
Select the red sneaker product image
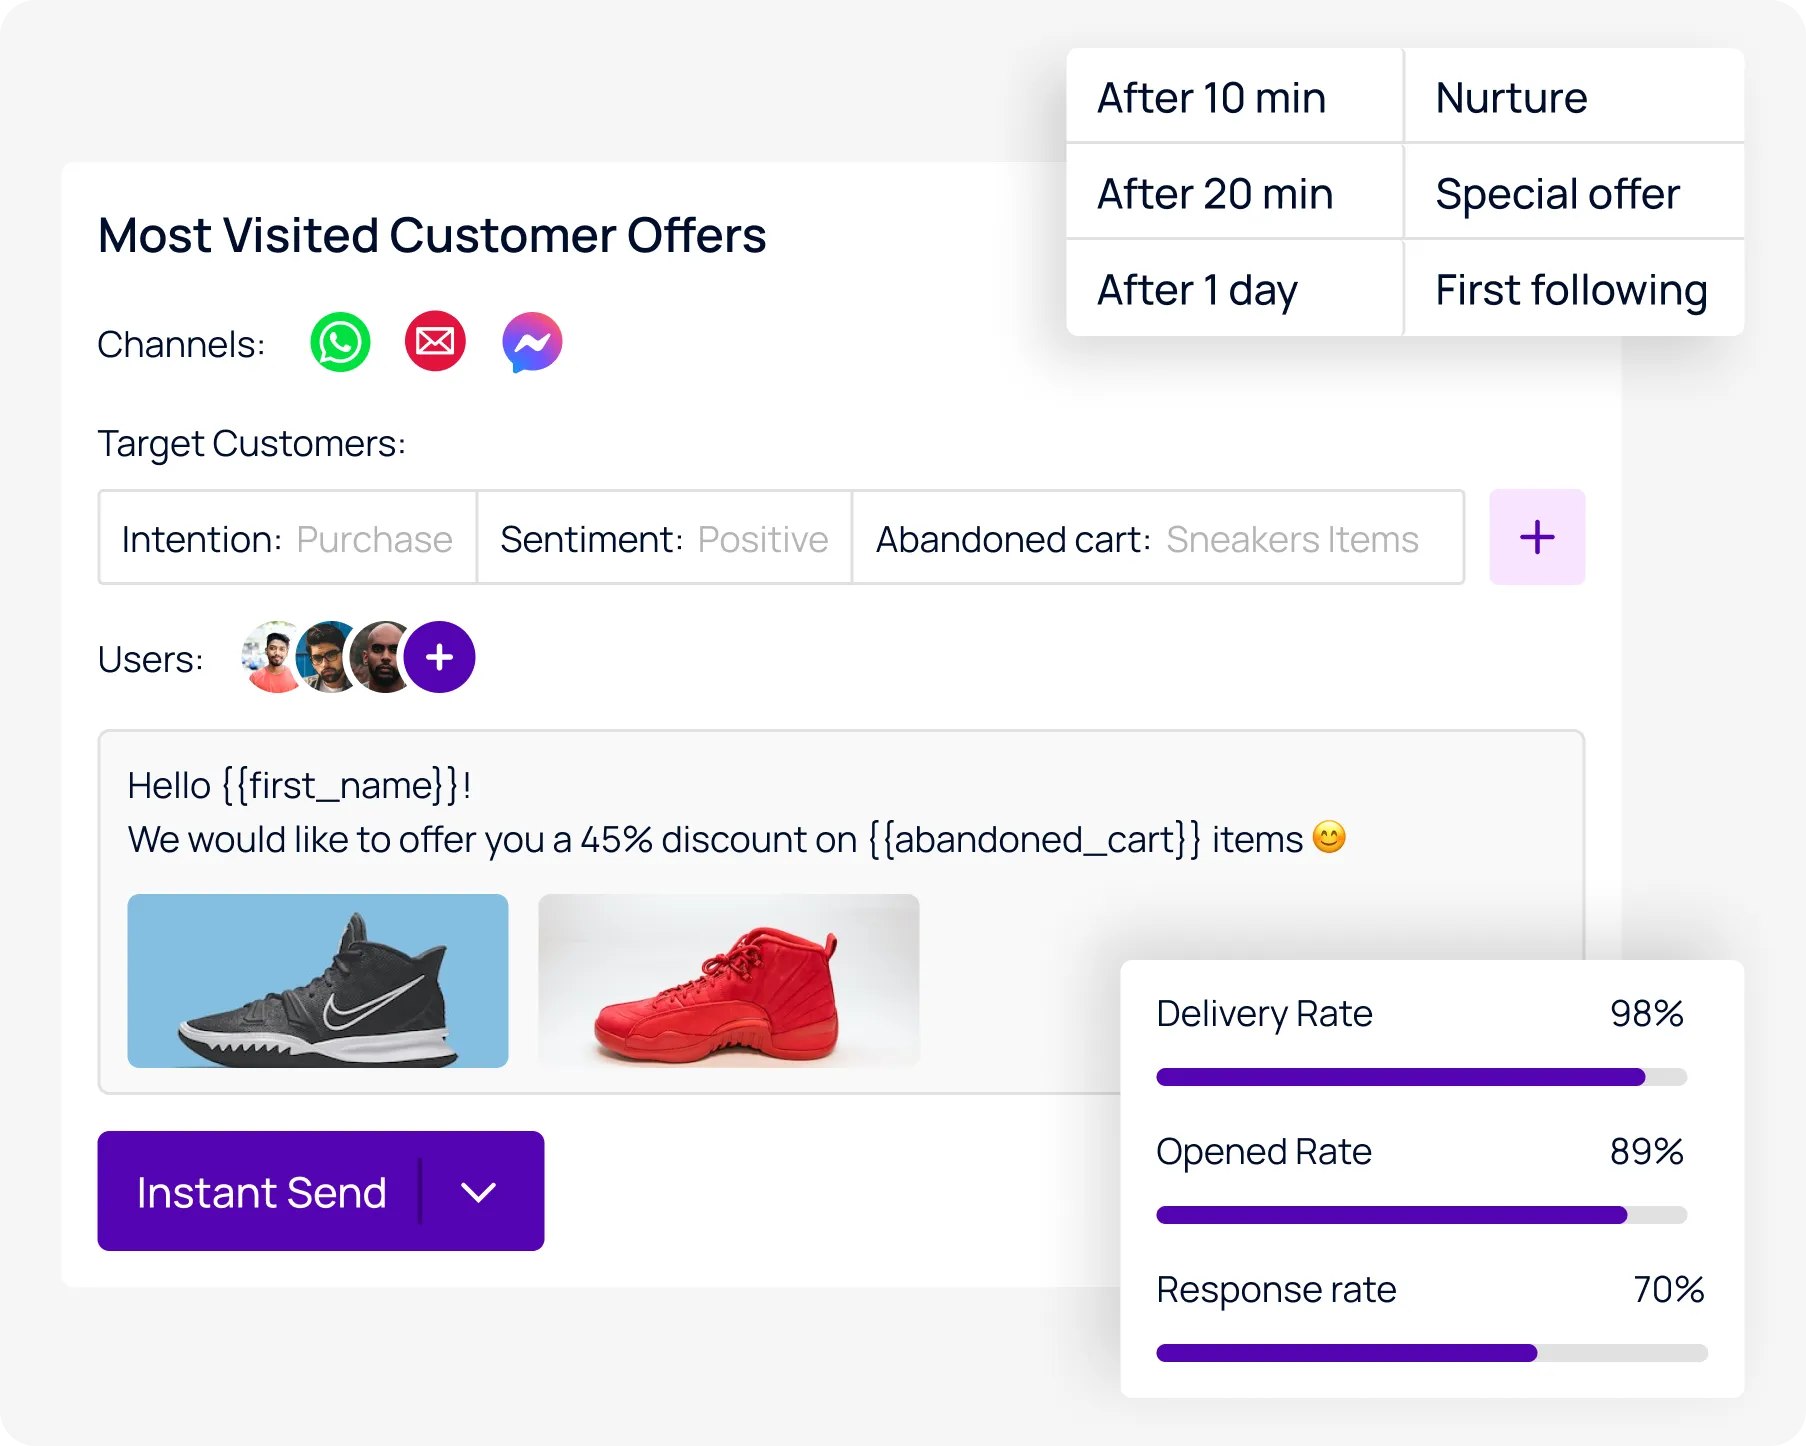tap(728, 981)
